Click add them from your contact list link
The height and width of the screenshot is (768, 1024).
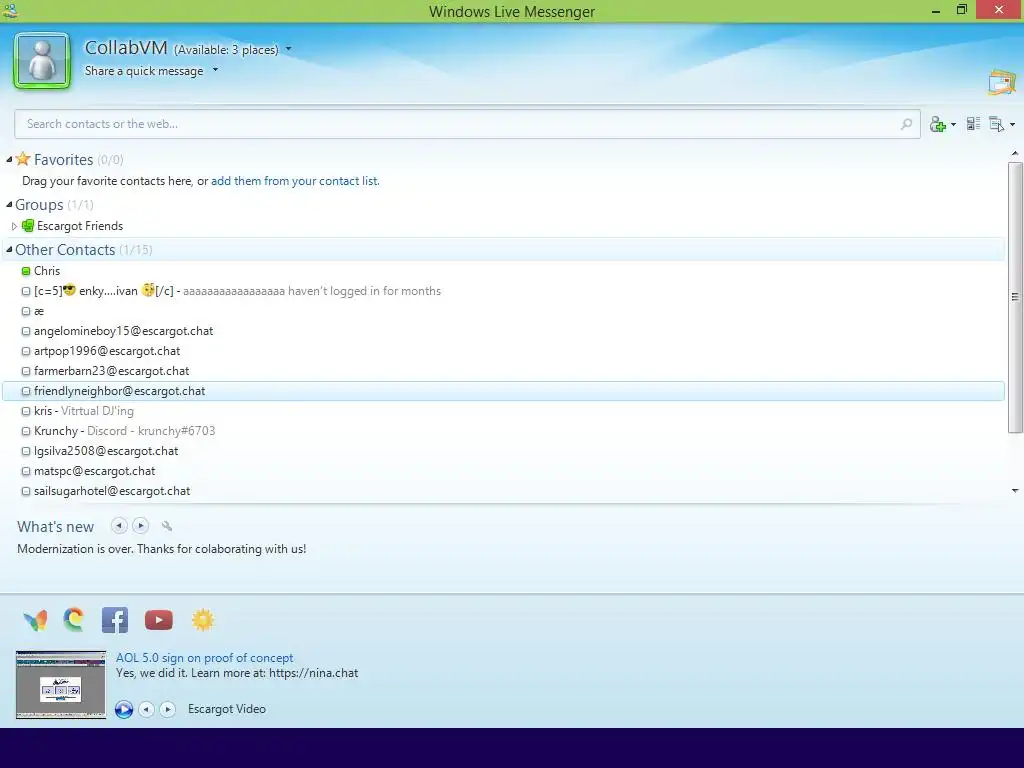[295, 181]
